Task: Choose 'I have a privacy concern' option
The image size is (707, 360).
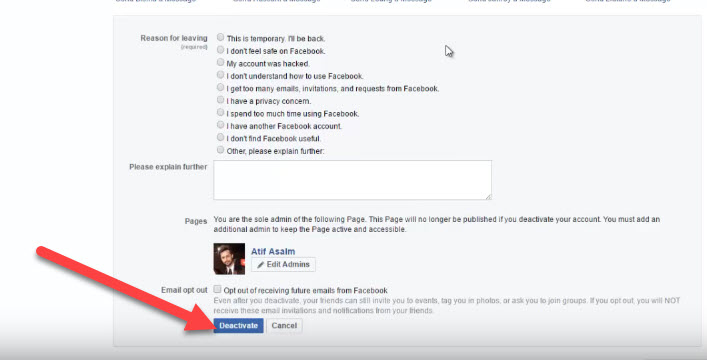Action: click(220, 100)
